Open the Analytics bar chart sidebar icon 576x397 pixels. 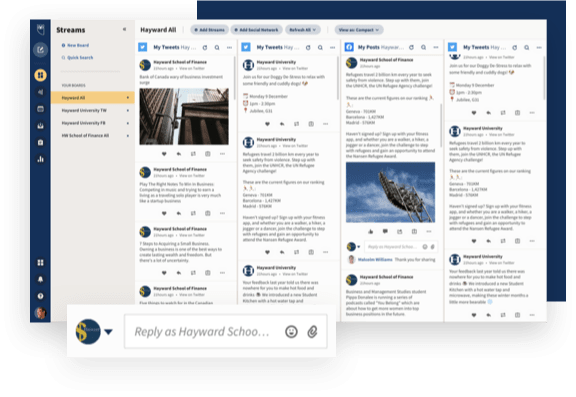[40, 159]
